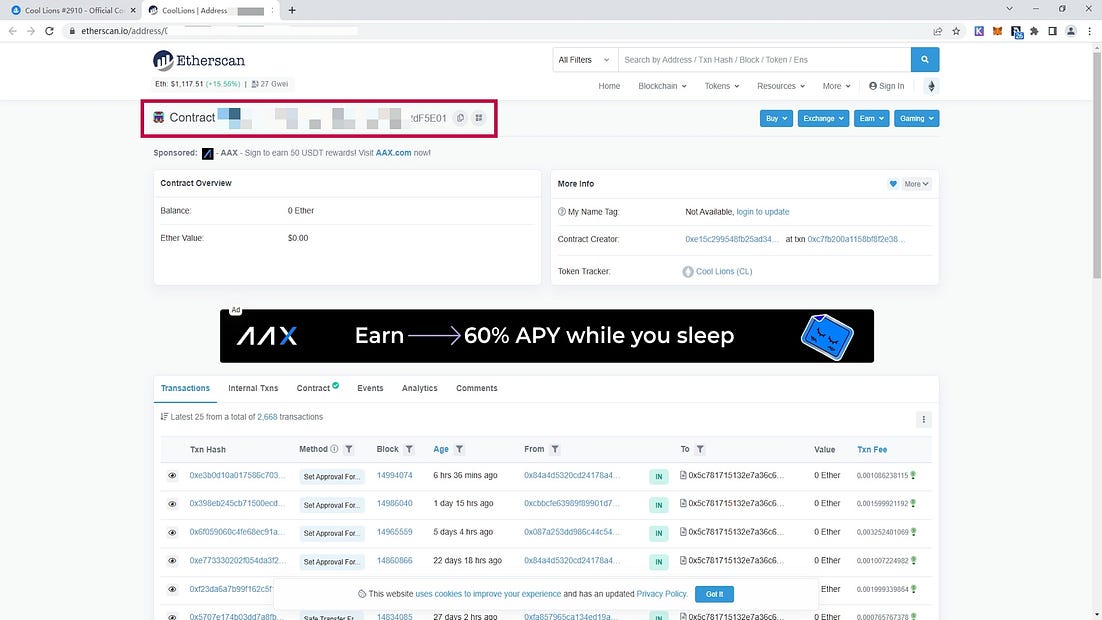Image resolution: width=1102 pixels, height=620 pixels.
Task: Open the Exchange dropdown button
Action: pyautogui.click(x=823, y=118)
